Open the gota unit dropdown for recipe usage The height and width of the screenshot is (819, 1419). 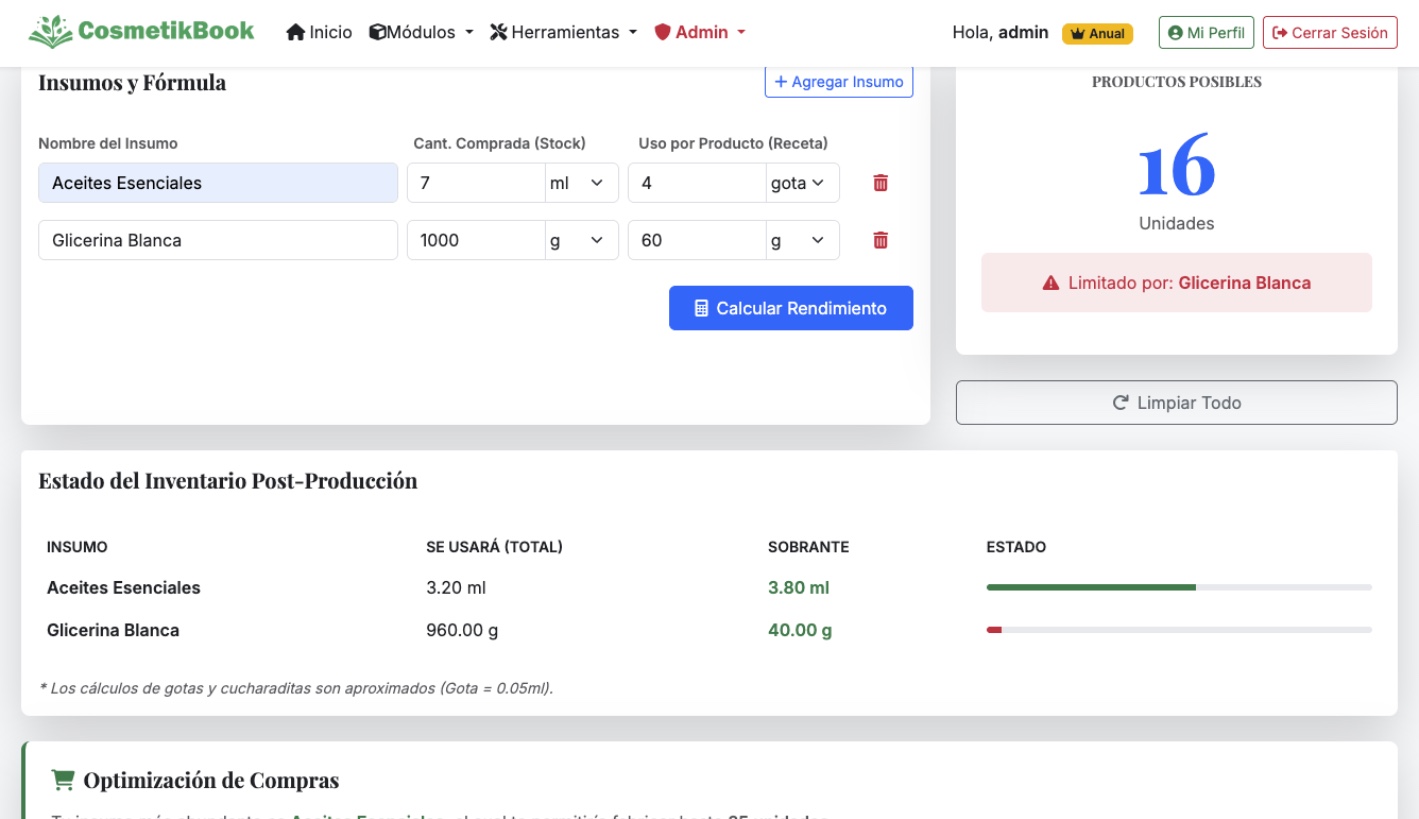802,183
